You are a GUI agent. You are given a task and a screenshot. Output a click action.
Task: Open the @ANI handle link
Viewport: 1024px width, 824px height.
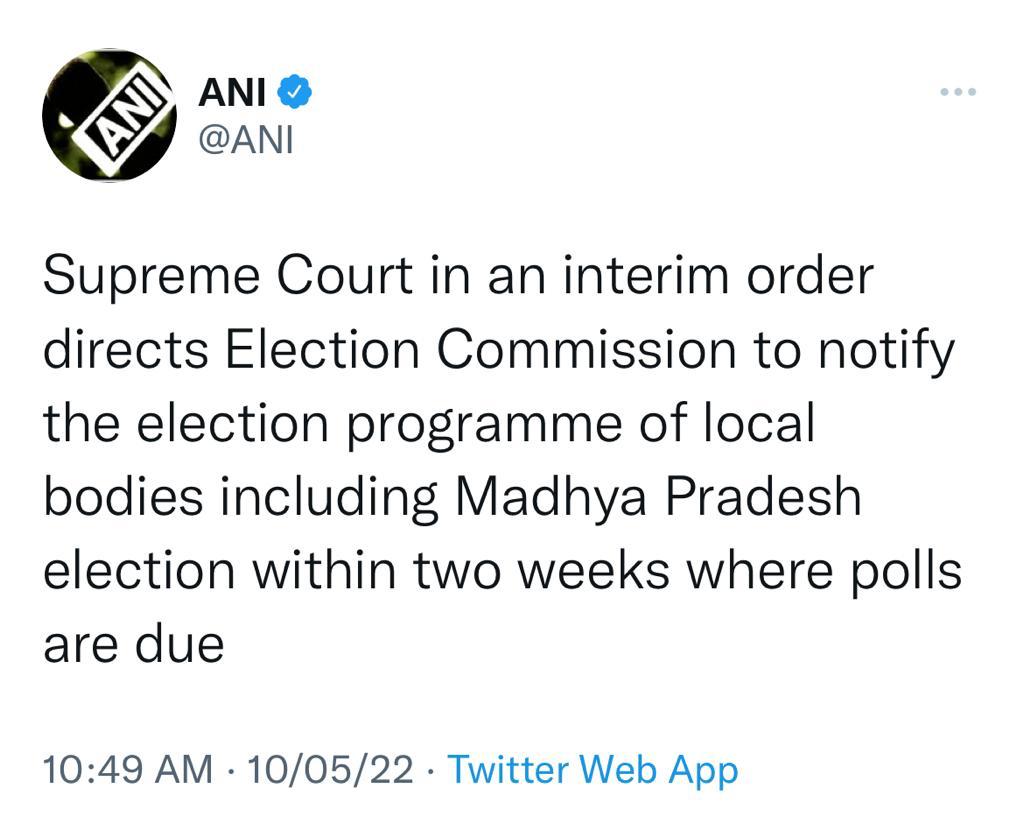[246, 140]
